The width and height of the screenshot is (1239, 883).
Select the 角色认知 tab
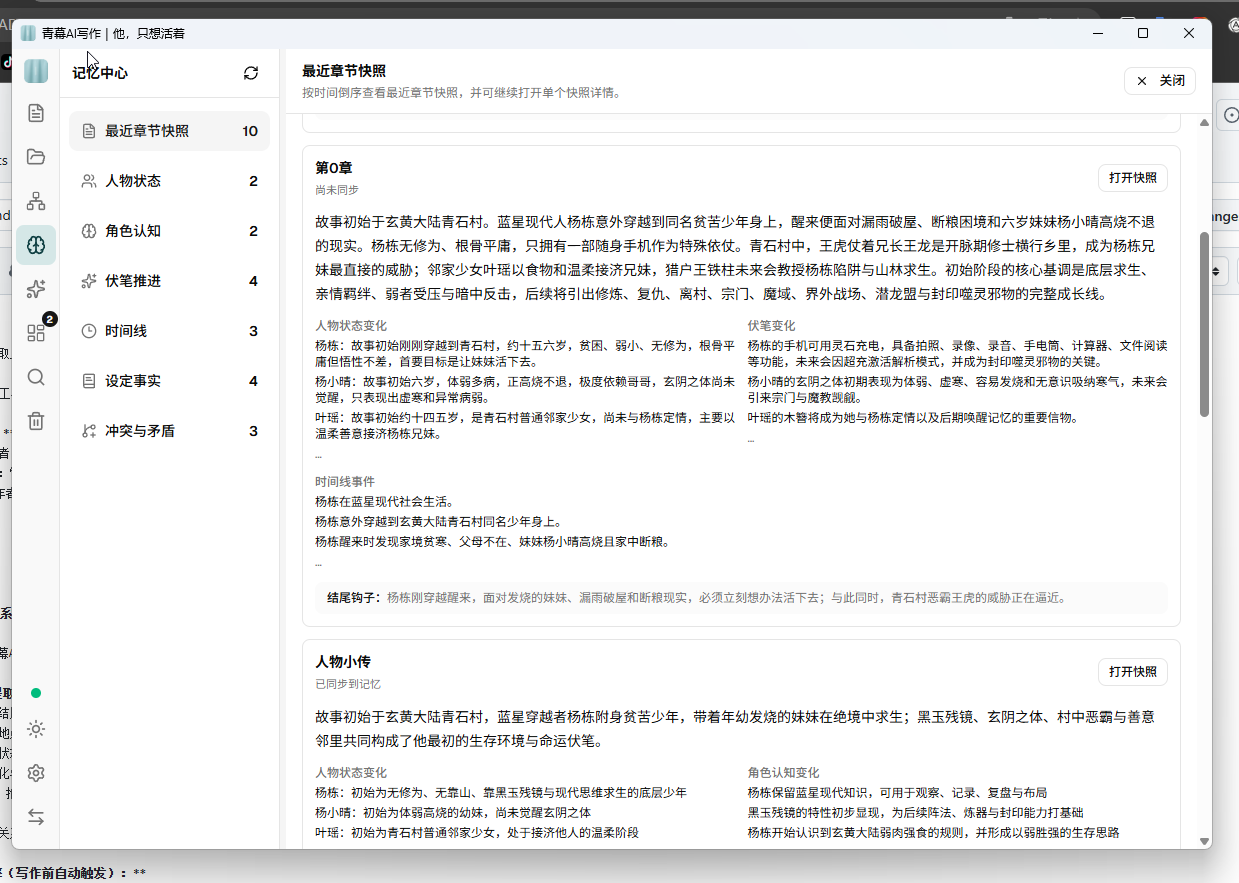[169, 231]
